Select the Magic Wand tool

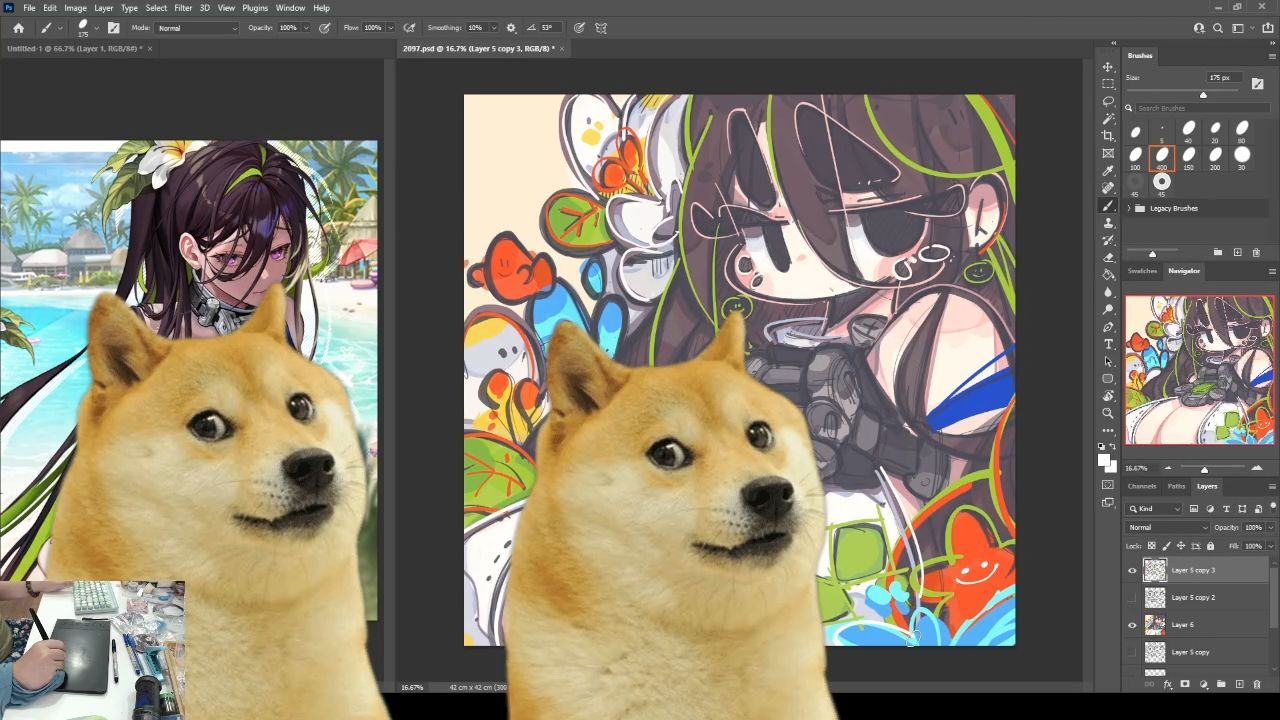[x=1108, y=119]
